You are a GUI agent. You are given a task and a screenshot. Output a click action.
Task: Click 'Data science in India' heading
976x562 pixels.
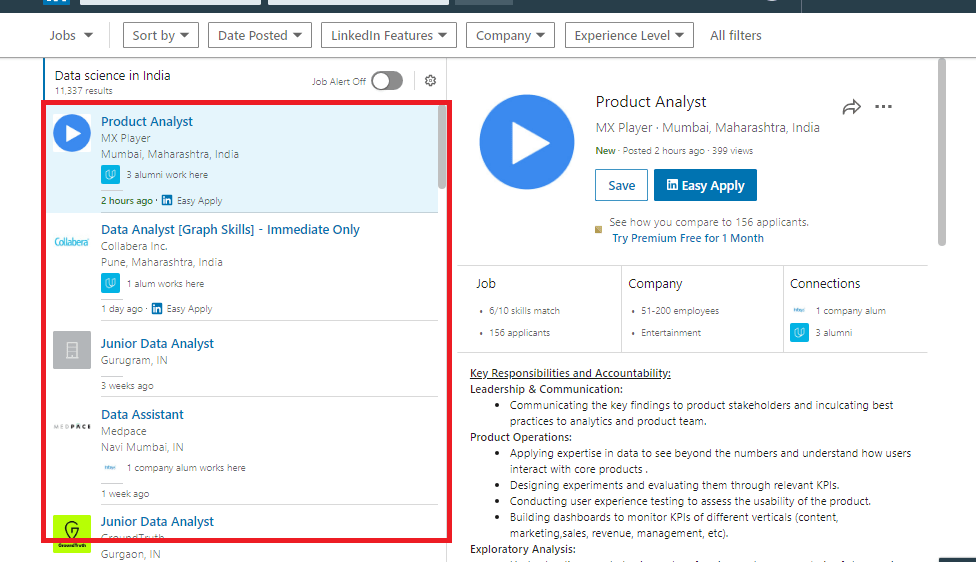112,75
